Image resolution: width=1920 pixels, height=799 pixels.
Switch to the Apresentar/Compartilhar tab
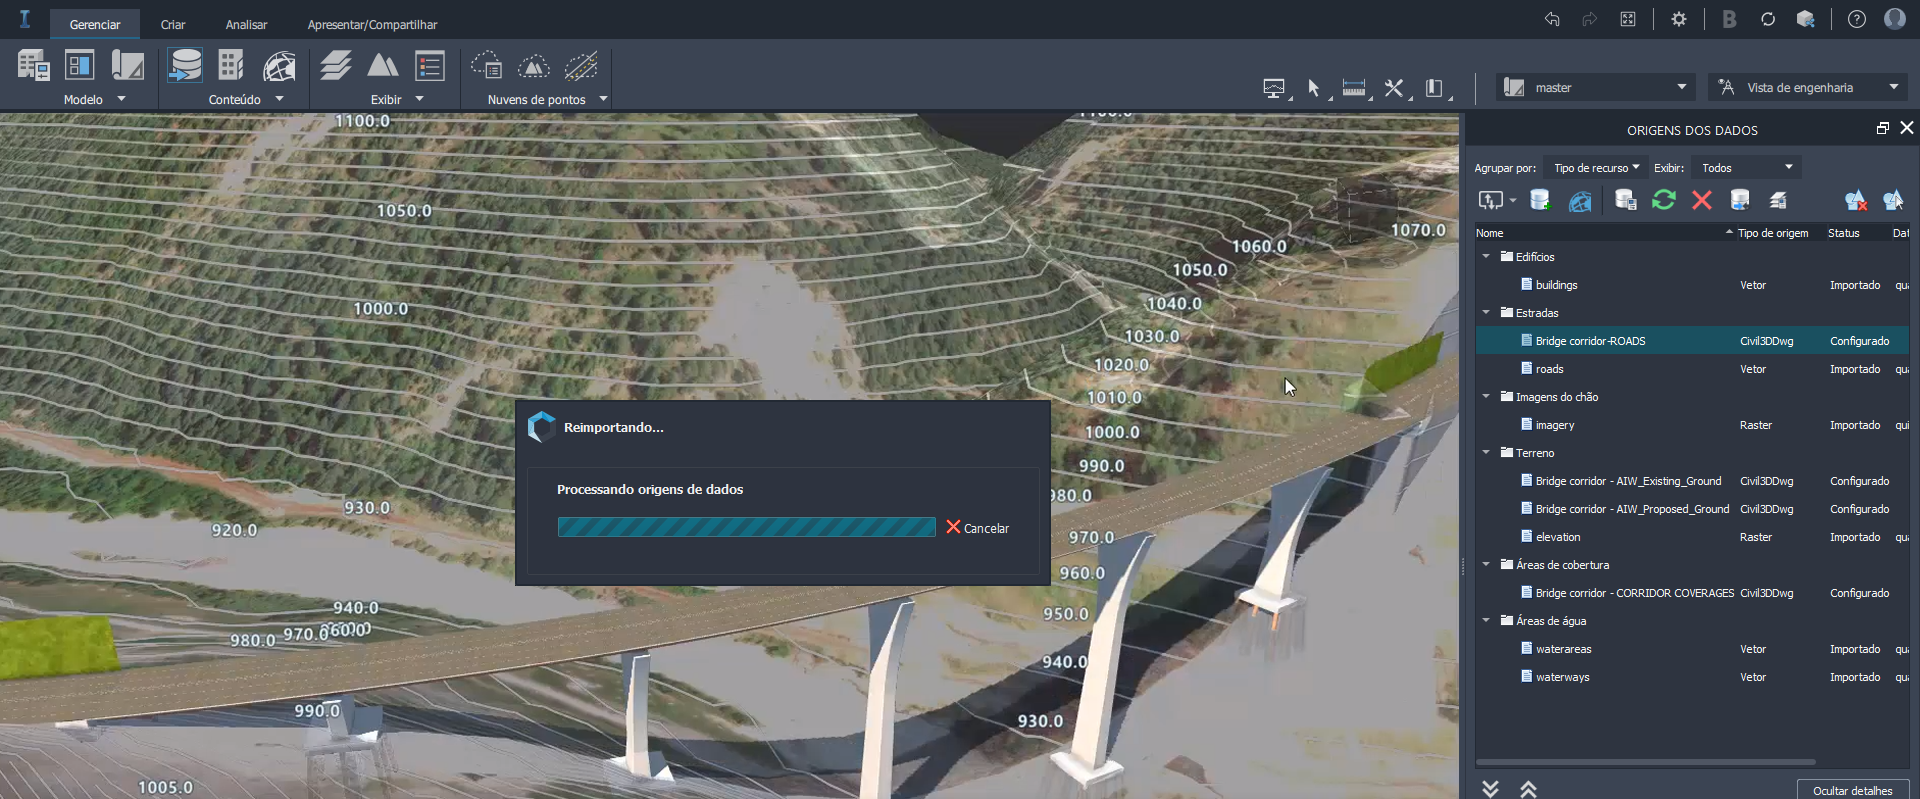pyautogui.click(x=372, y=24)
